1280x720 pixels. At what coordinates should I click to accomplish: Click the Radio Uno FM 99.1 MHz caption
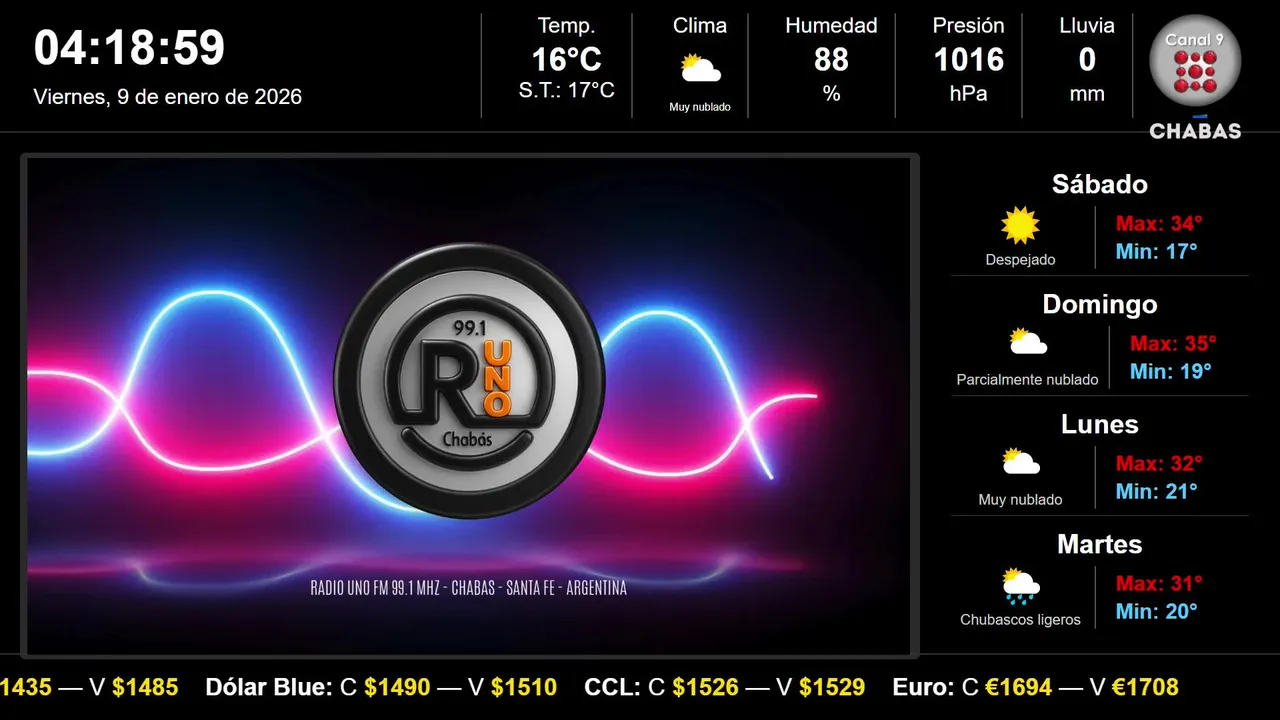(469, 588)
